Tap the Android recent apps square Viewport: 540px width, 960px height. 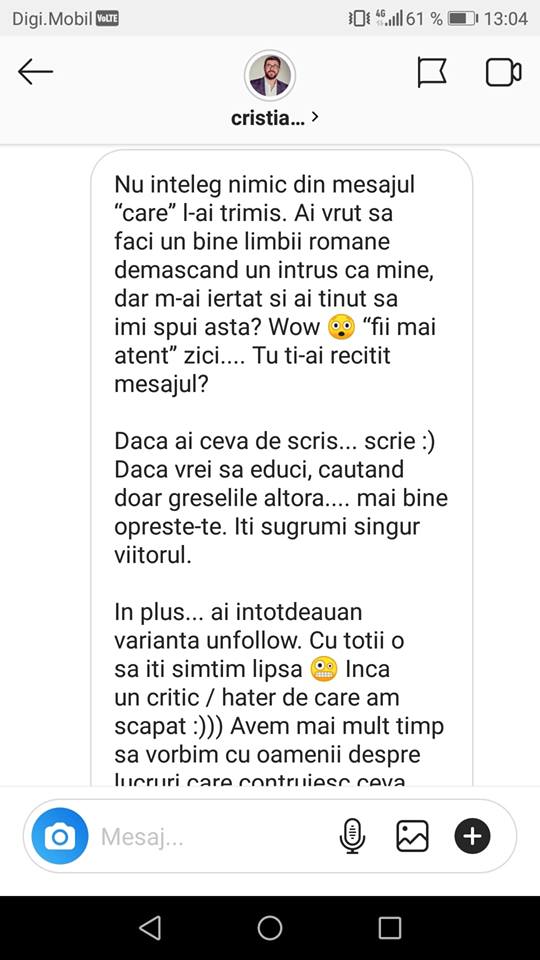coord(390,928)
